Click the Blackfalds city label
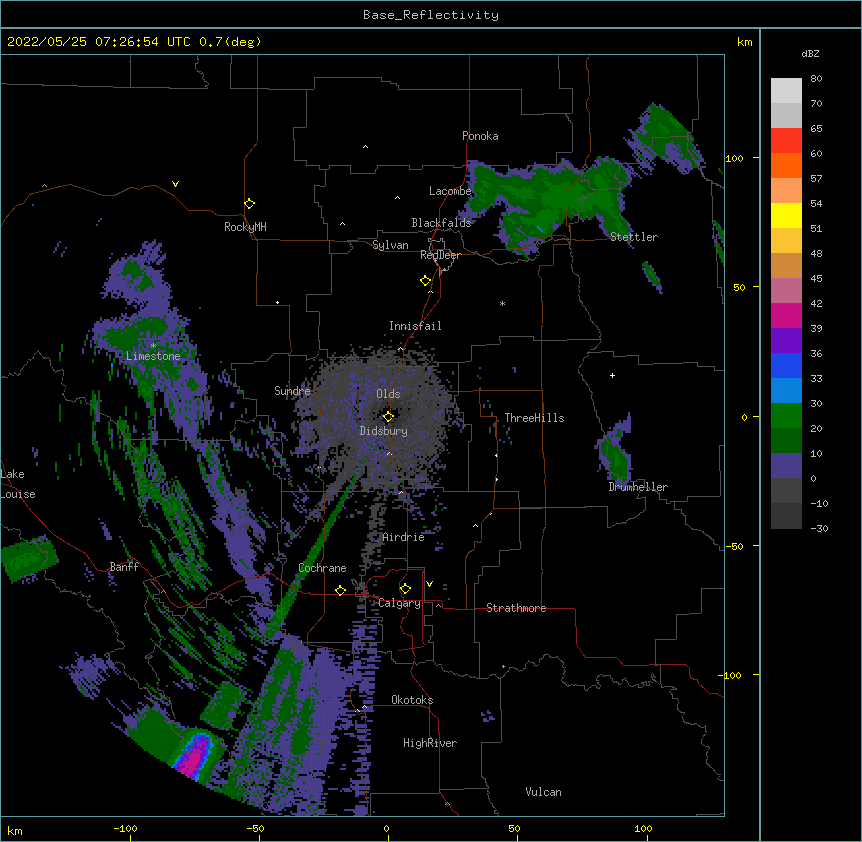Image resolution: width=862 pixels, height=842 pixels. tap(441, 223)
